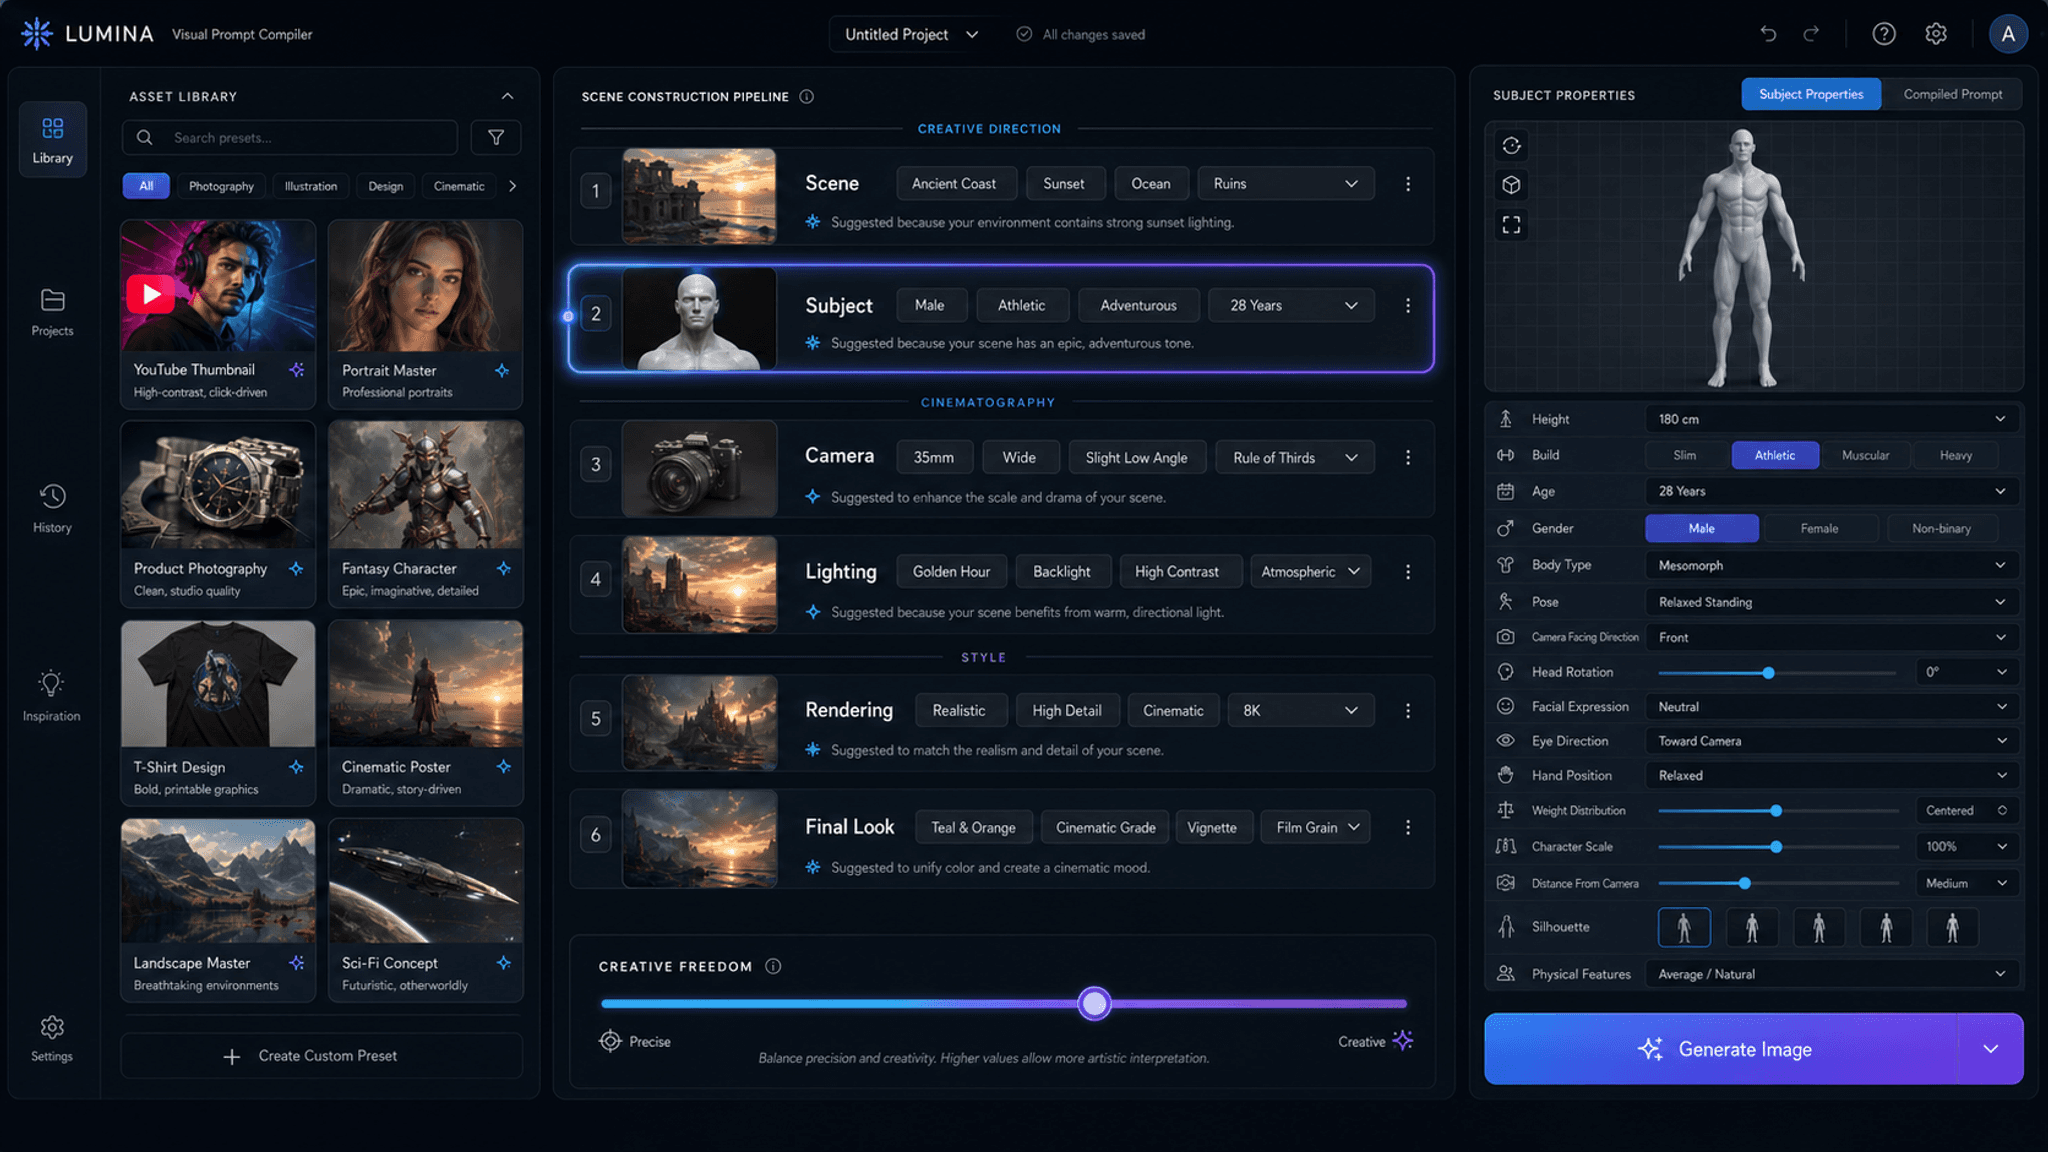Image resolution: width=2048 pixels, height=1152 pixels.
Task: Collapse the Asset Library panel
Action: click(x=507, y=96)
